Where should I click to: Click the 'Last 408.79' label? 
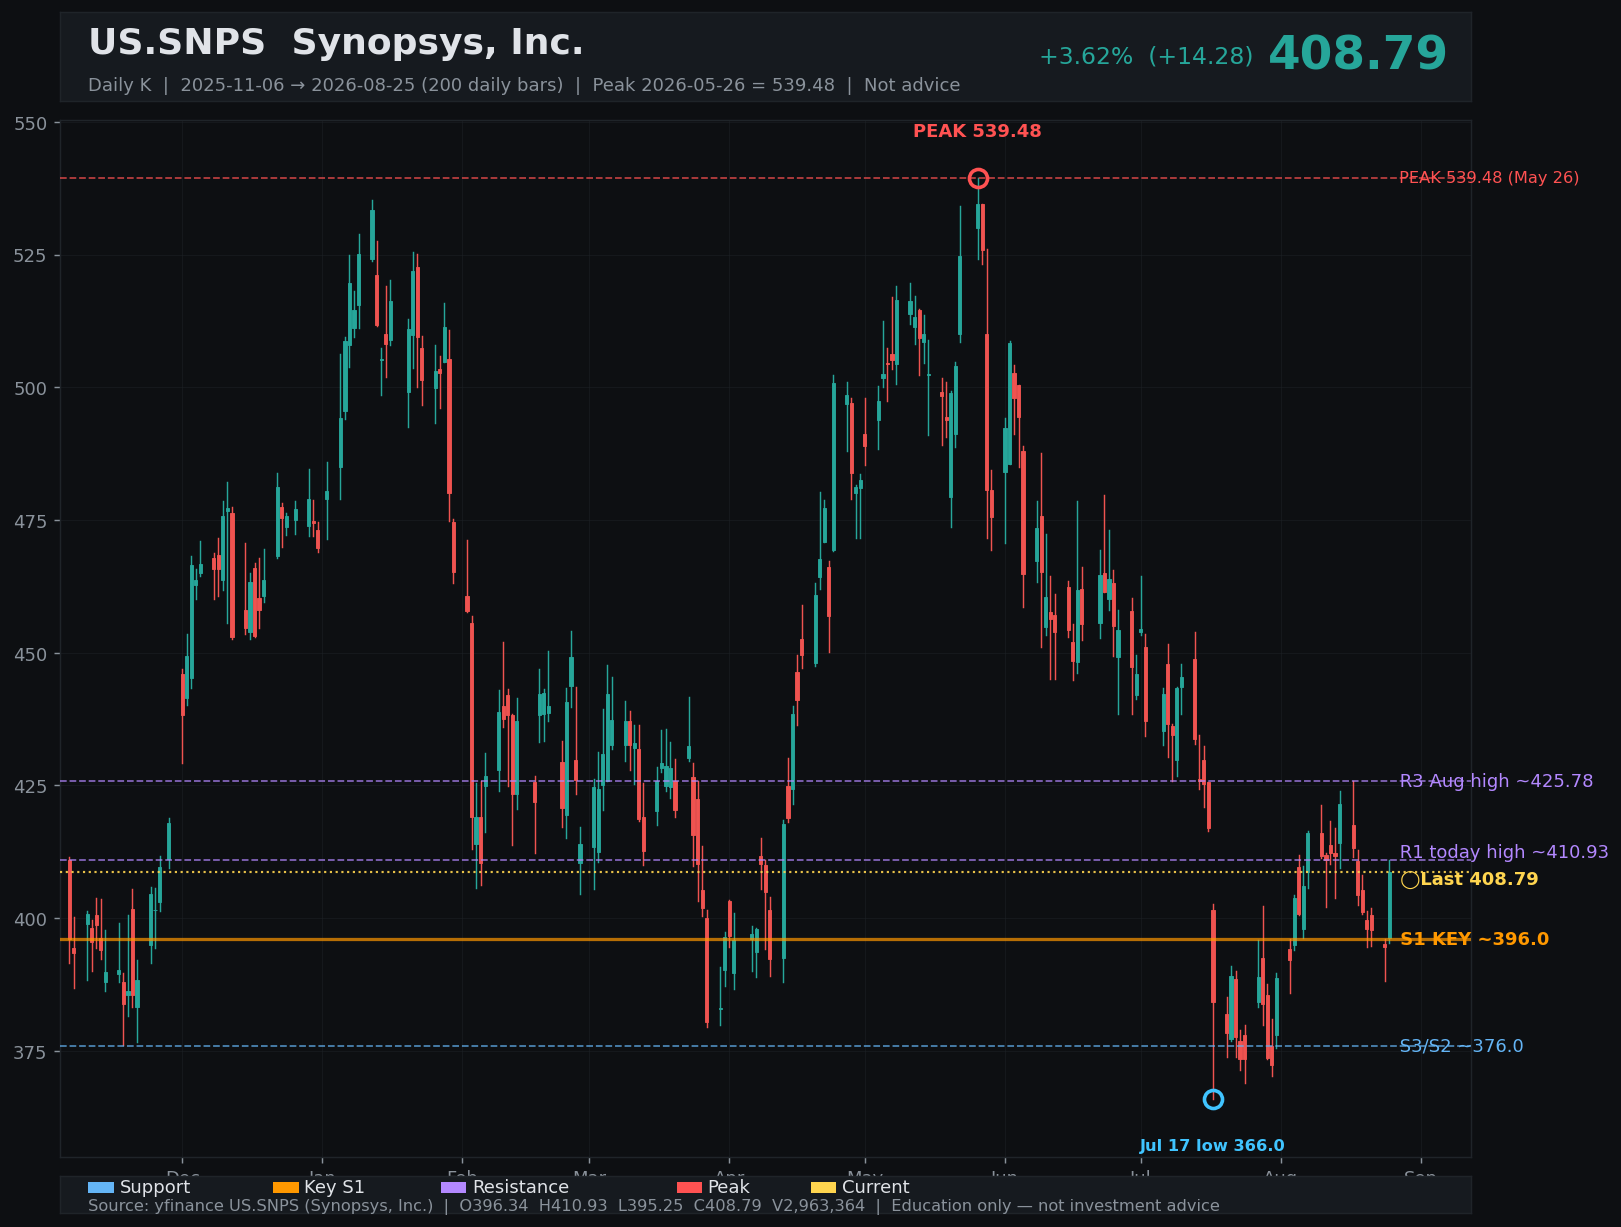click(1479, 880)
